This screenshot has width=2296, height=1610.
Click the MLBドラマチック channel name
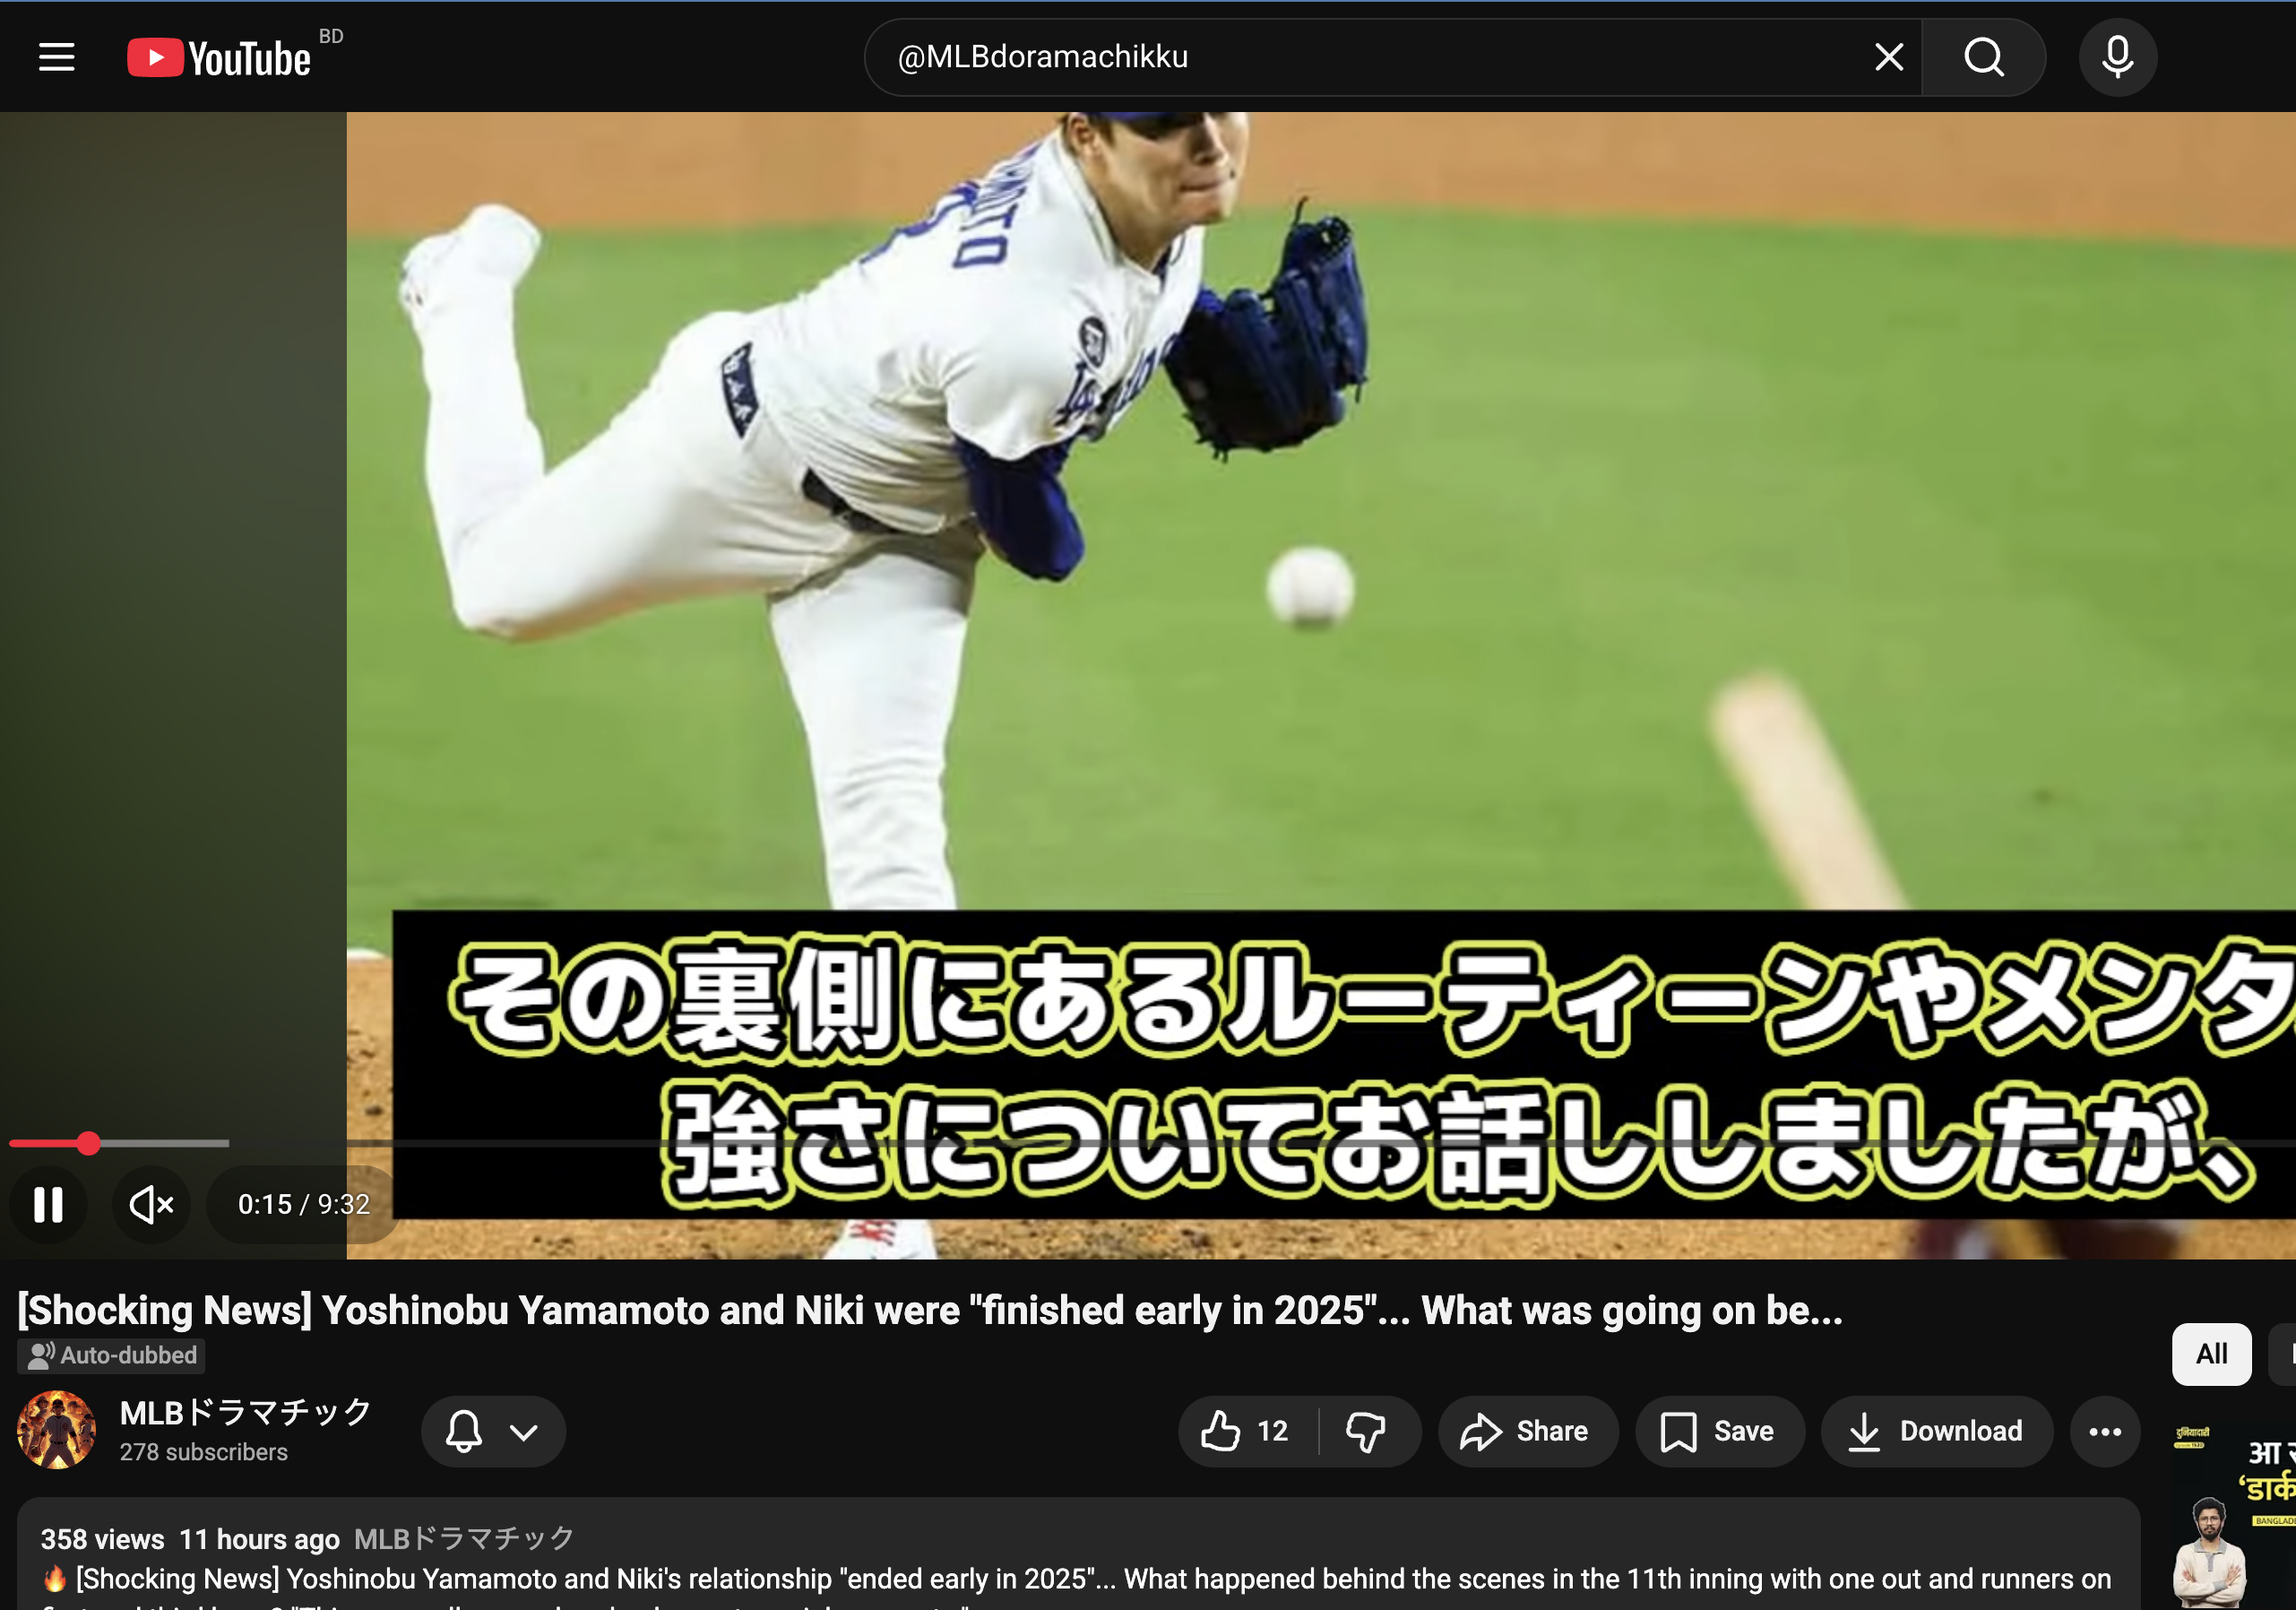pyautogui.click(x=245, y=1412)
